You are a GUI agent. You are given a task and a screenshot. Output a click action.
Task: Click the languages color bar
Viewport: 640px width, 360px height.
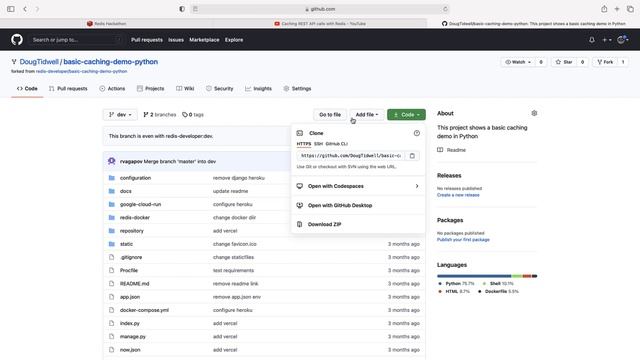(487, 276)
